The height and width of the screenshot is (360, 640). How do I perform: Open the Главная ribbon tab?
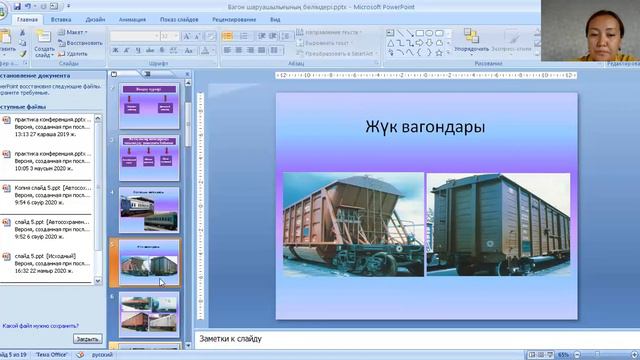pyautogui.click(x=27, y=19)
